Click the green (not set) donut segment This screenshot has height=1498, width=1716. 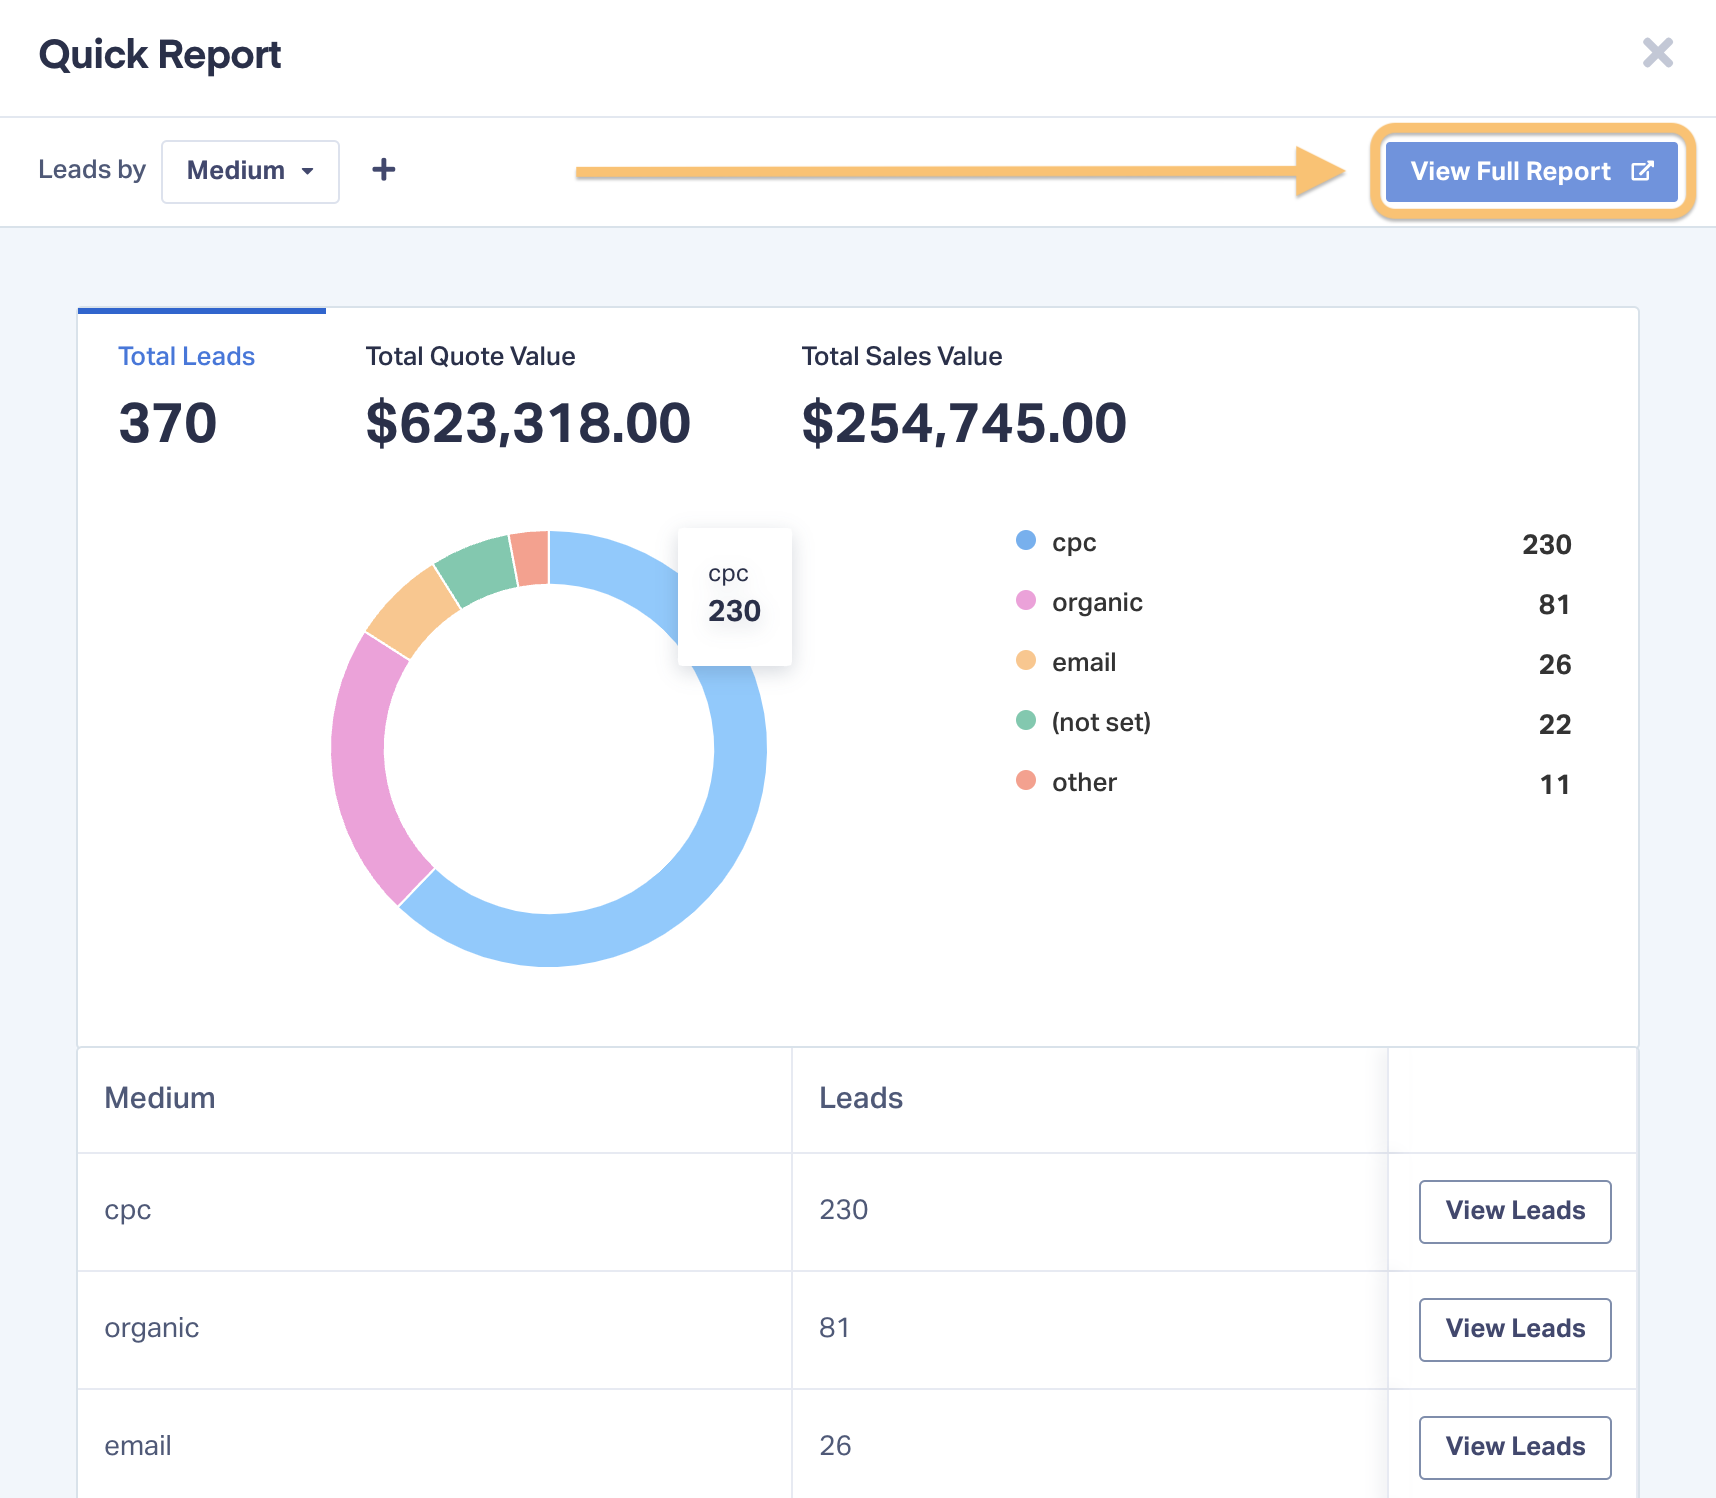tap(478, 570)
